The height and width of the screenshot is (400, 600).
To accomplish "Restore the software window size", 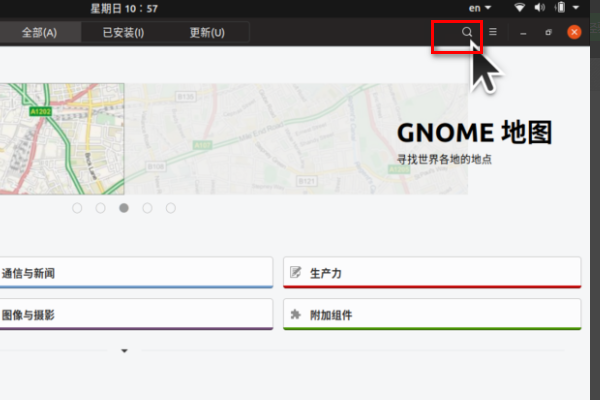I will pyautogui.click(x=548, y=32).
